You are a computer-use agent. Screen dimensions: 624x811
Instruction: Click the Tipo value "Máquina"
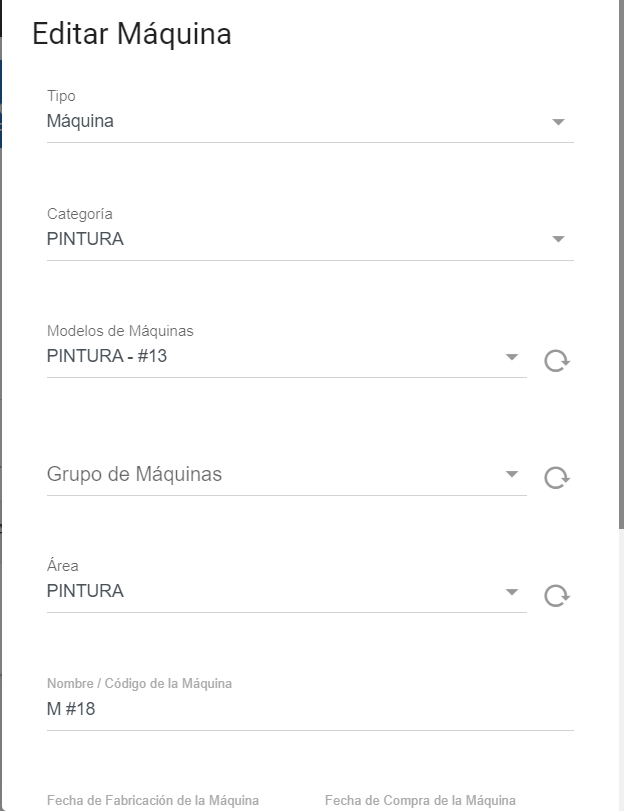(x=80, y=122)
